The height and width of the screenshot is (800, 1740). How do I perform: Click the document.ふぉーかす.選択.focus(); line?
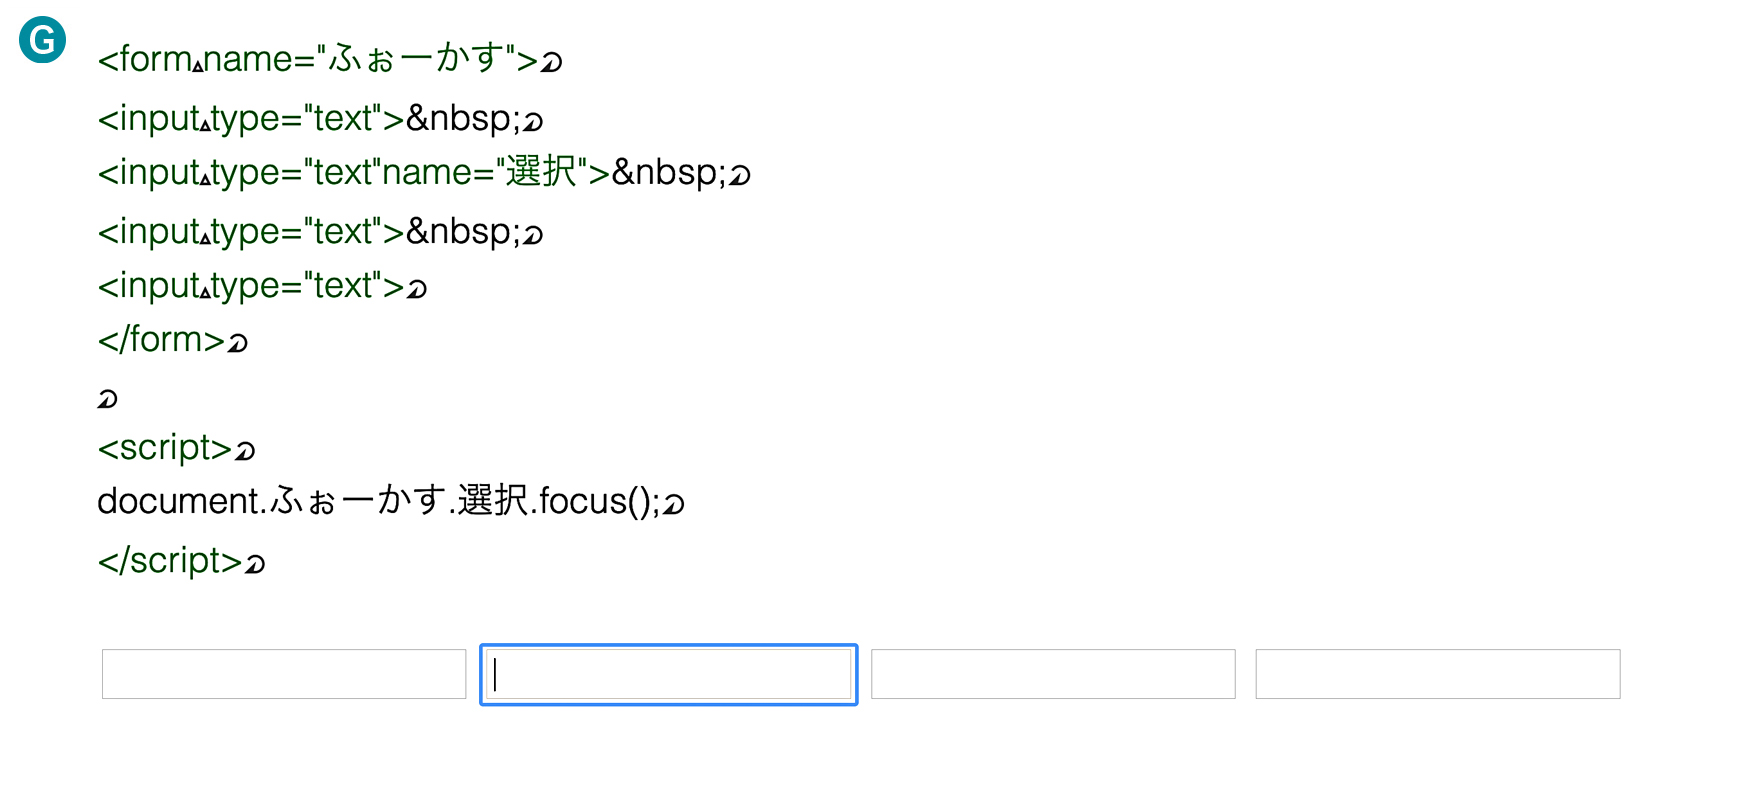(x=391, y=501)
